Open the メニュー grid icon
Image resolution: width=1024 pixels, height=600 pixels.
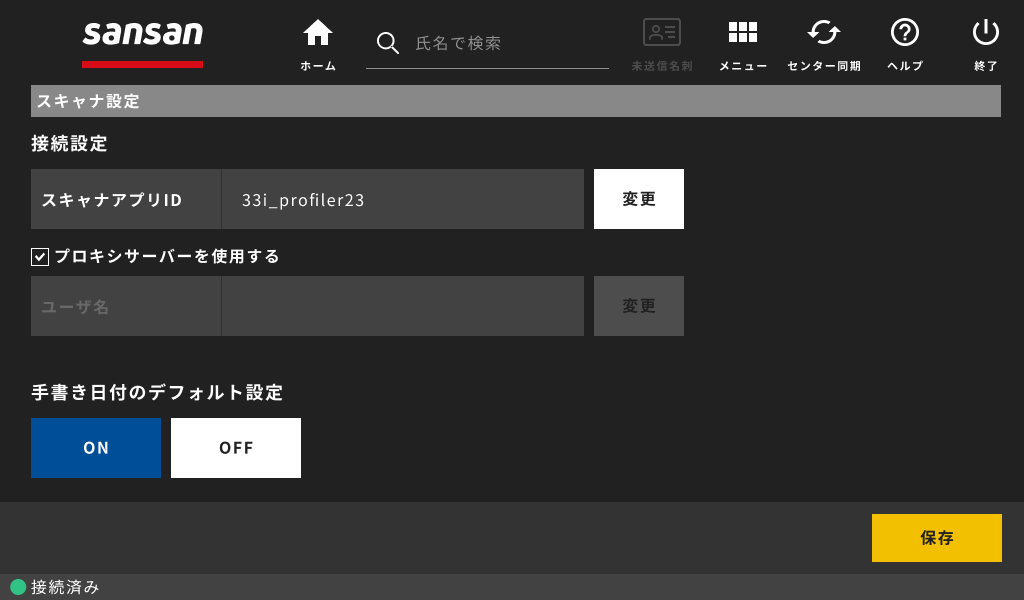pyautogui.click(x=743, y=32)
